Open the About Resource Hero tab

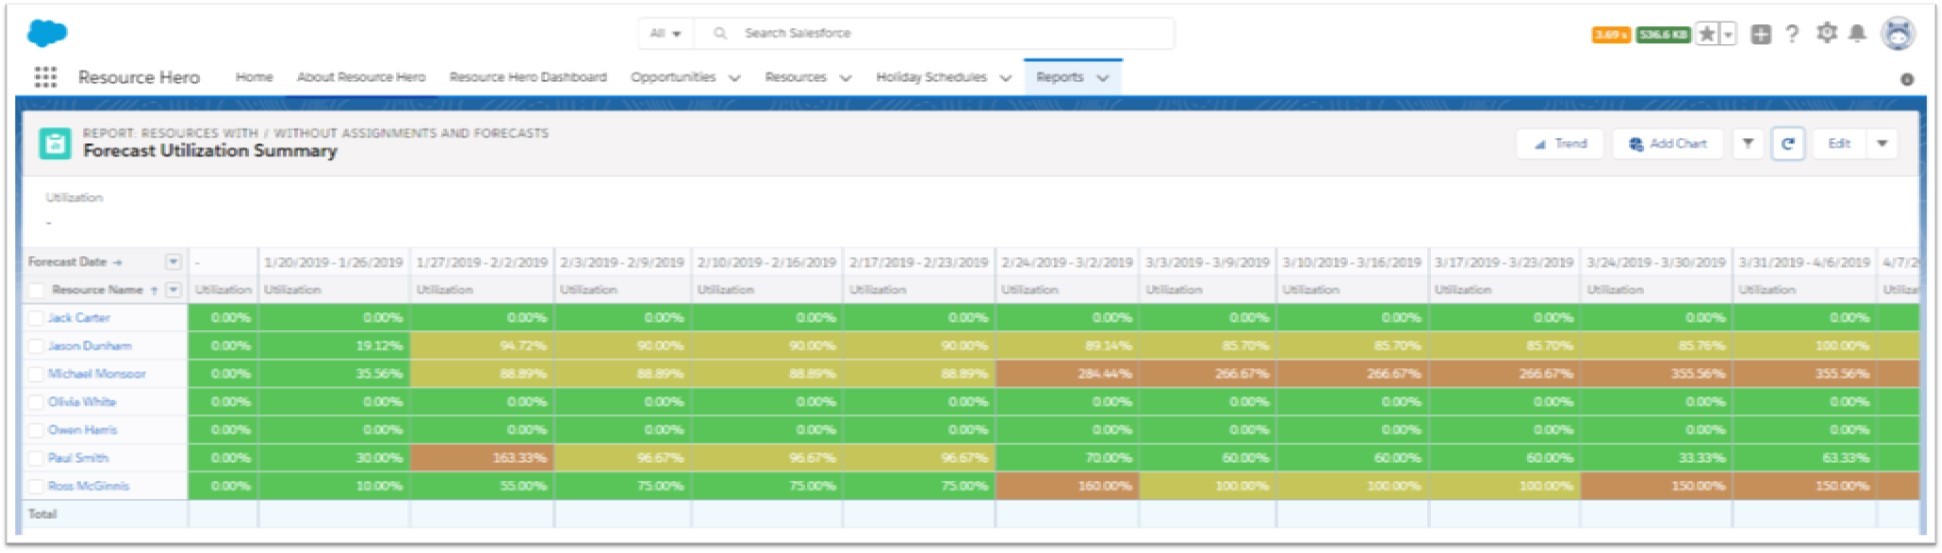[x=361, y=77]
